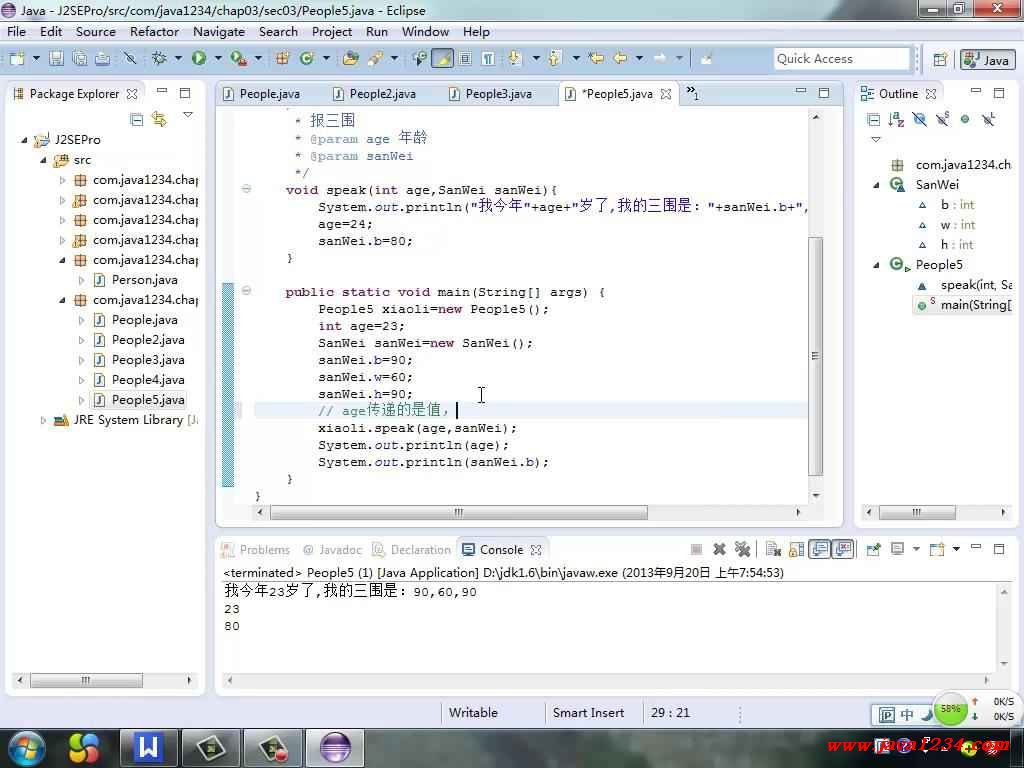Select People4.java in Package Explorer
This screenshot has height=768, width=1024.
(148, 380)
